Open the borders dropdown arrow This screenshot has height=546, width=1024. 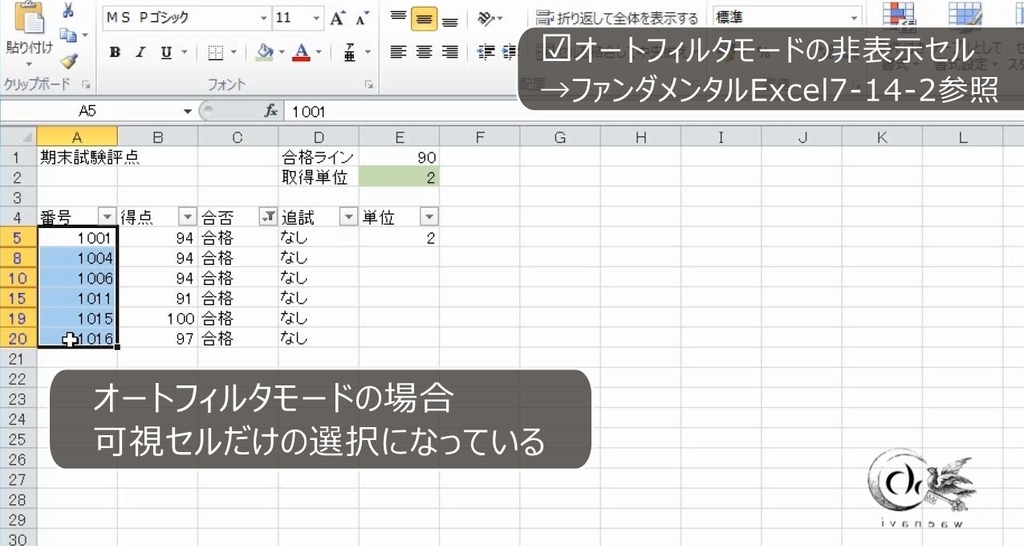coord(233,52)
